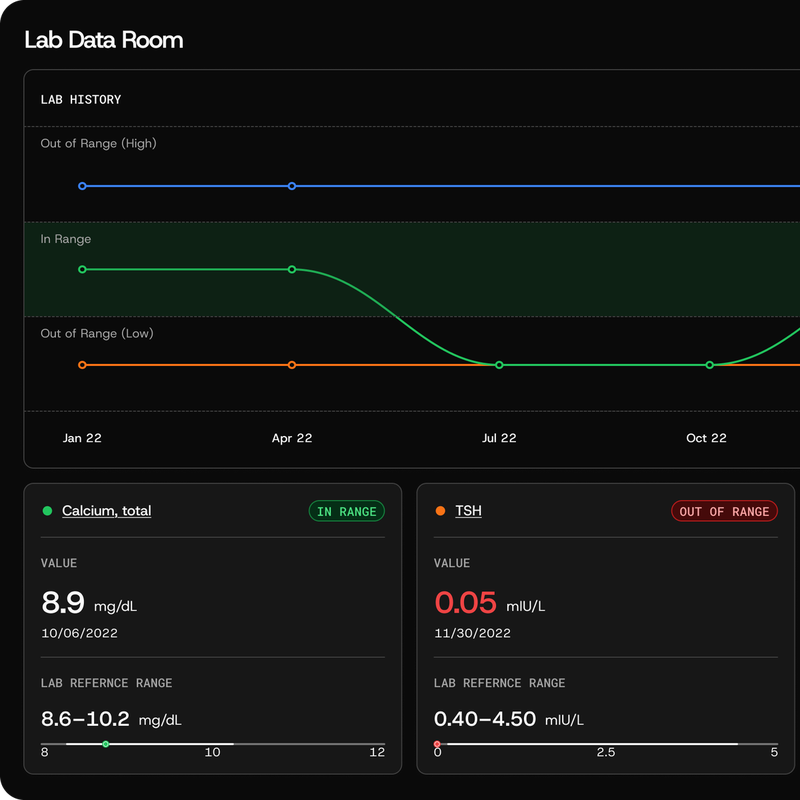
Task: Click the LAB HISTORY heading
Action: coord(81,99)
